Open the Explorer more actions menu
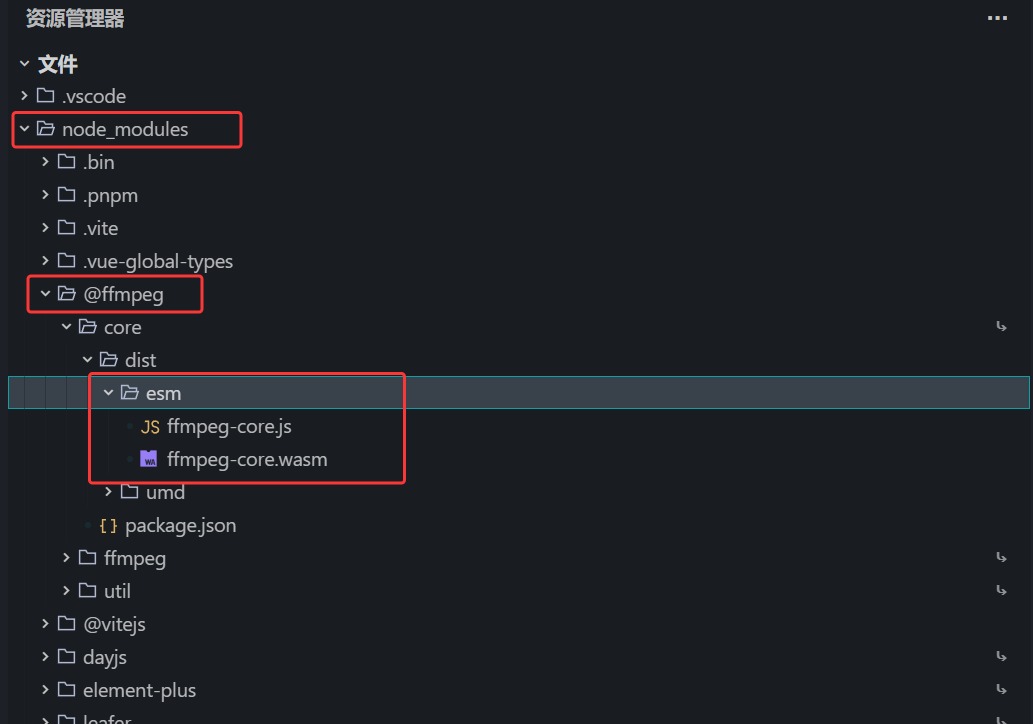 (x=996, y=17)
